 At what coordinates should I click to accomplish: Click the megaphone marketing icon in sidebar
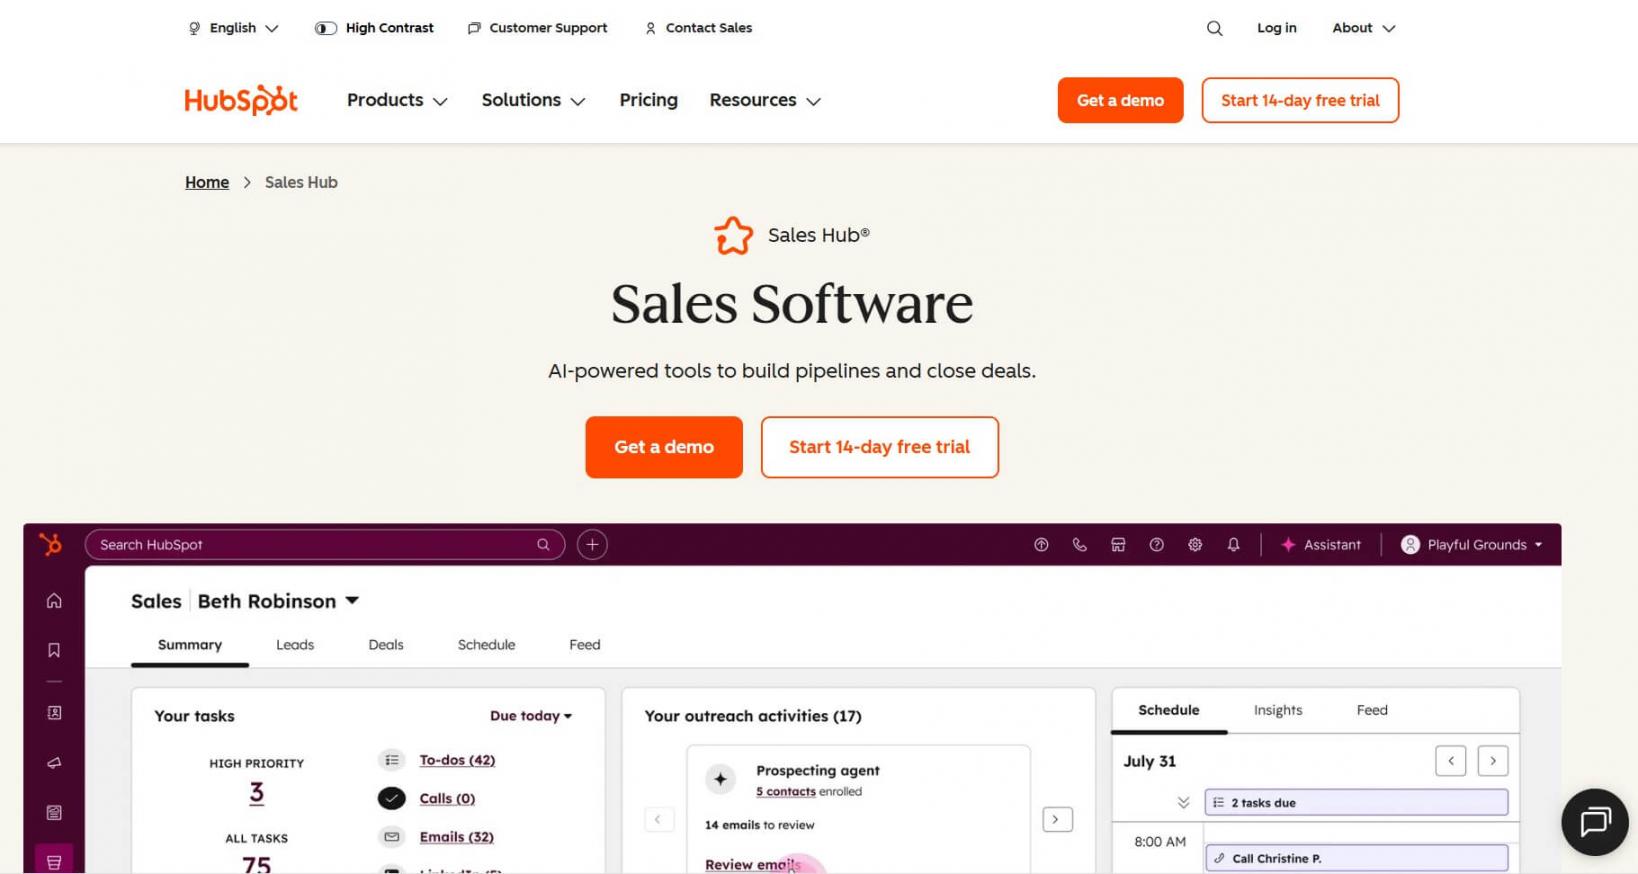click(54, 763)
